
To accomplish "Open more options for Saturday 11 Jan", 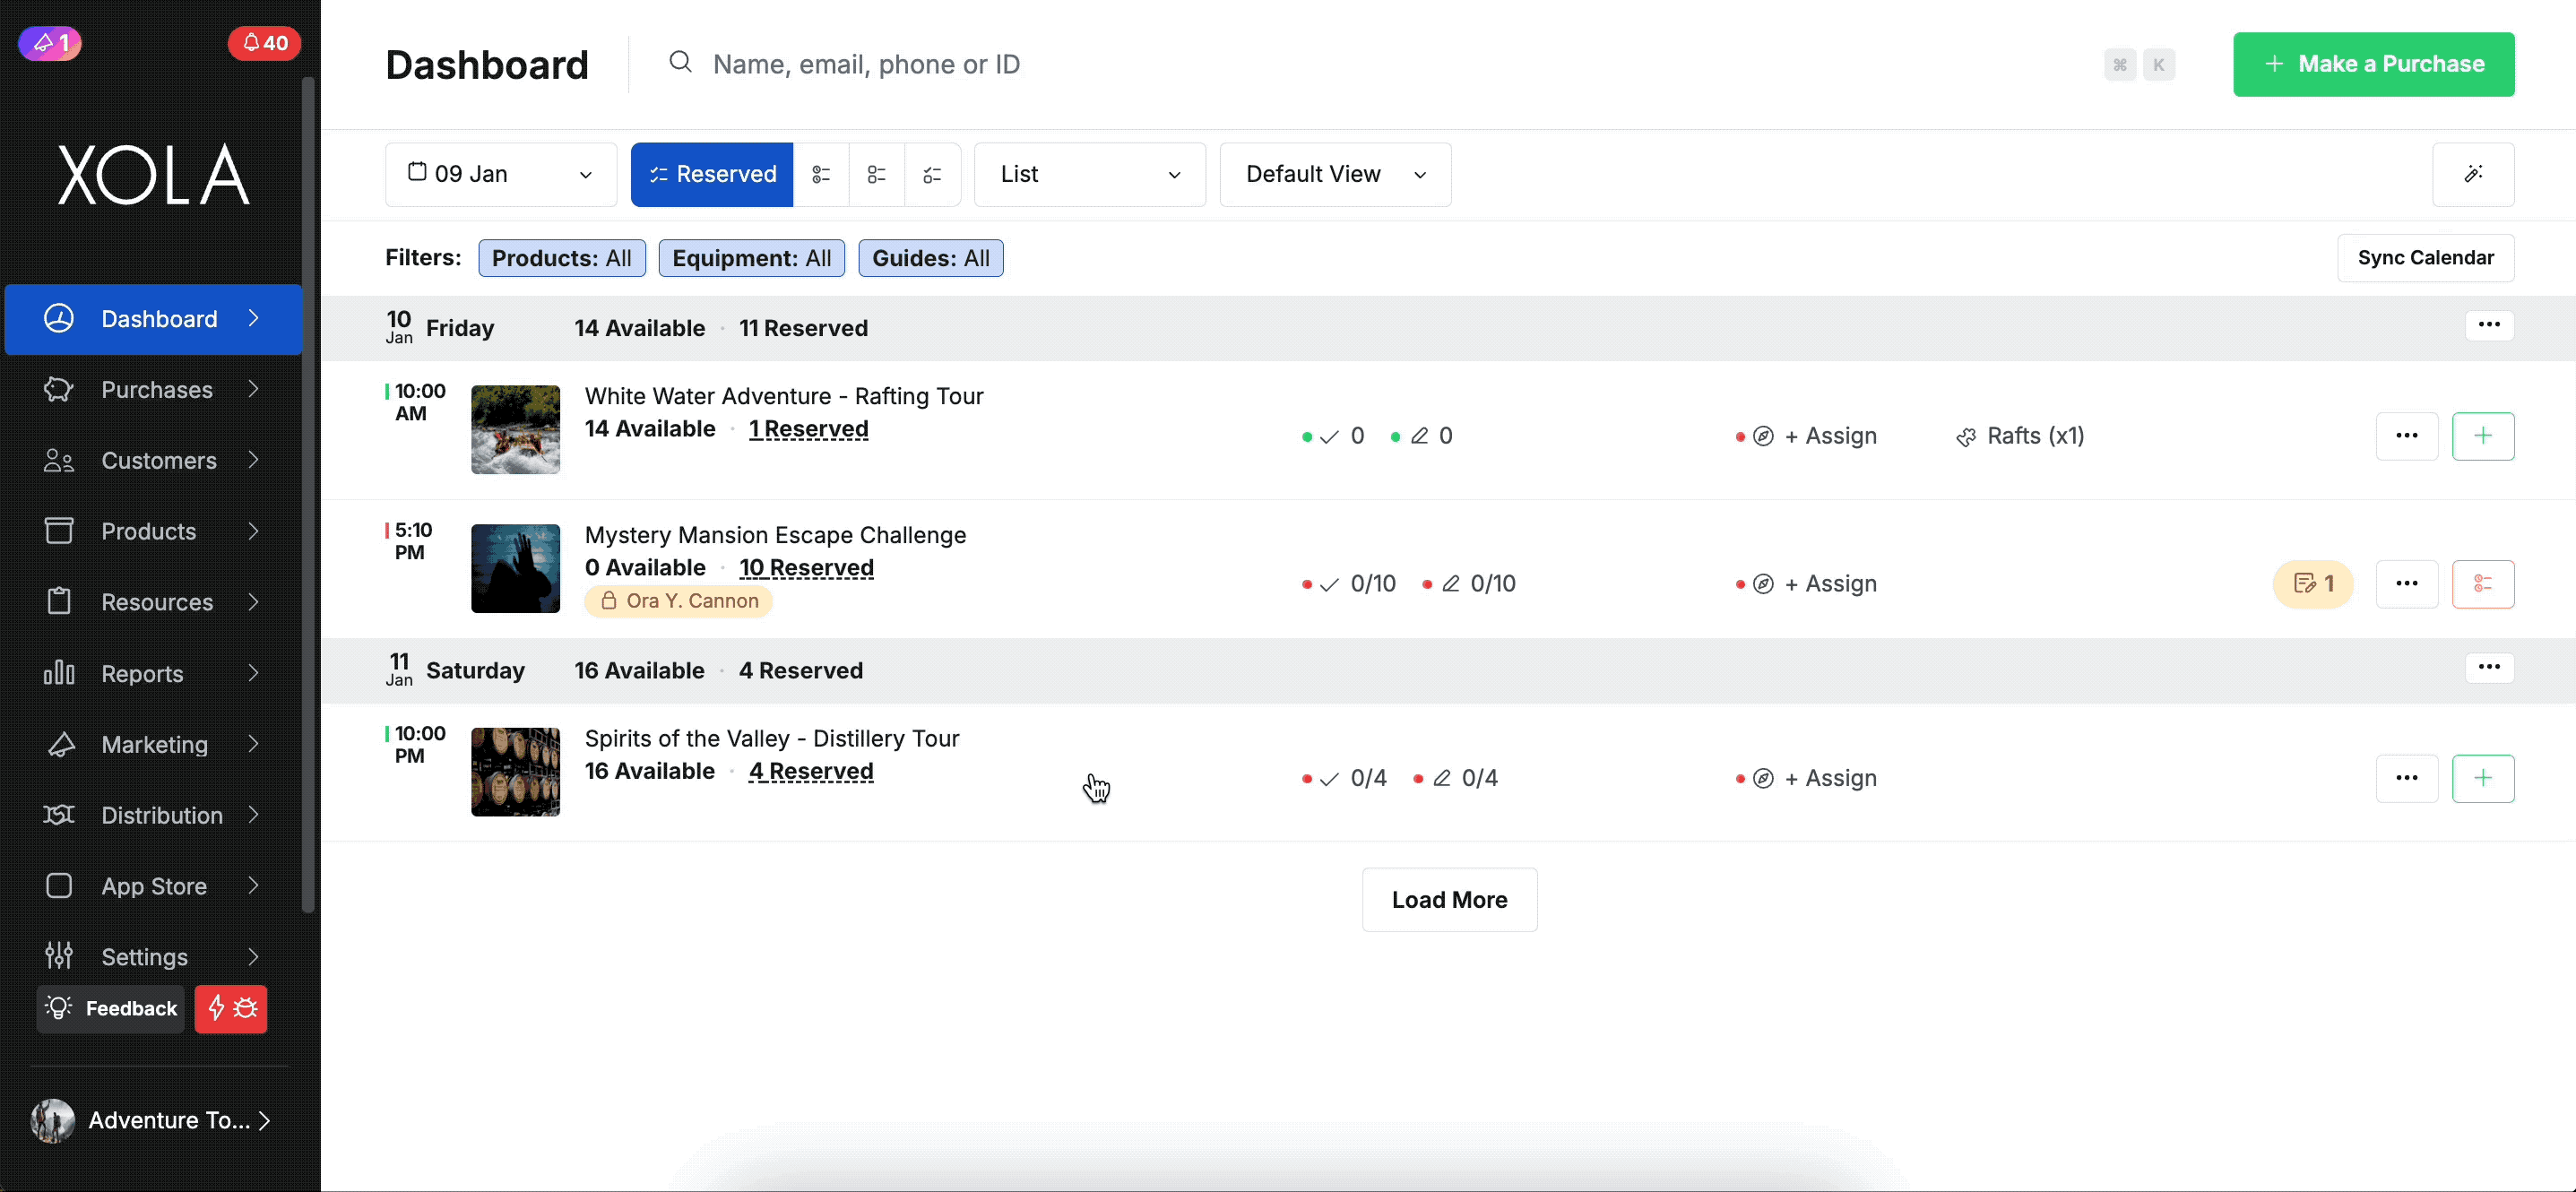I will [x=2489, y=667].
